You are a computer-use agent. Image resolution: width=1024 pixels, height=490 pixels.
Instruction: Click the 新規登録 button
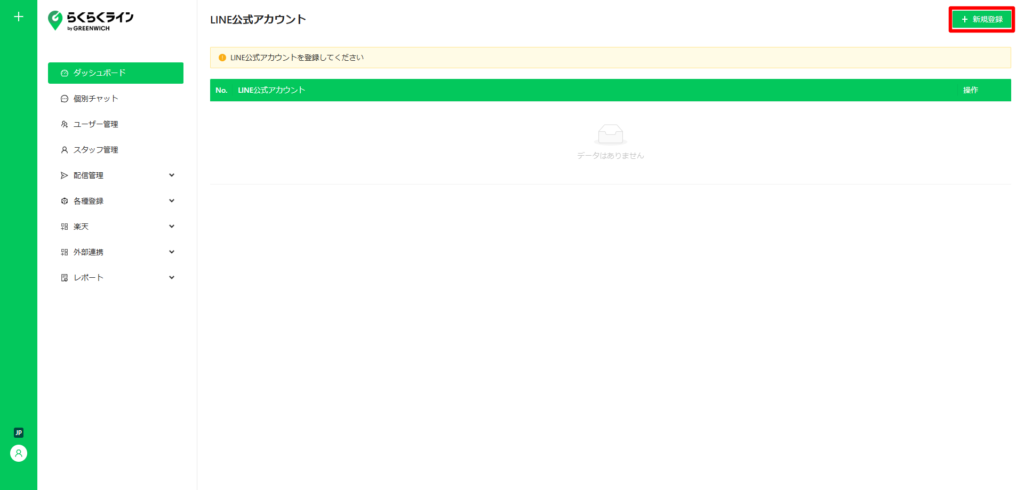click(982, 20)
